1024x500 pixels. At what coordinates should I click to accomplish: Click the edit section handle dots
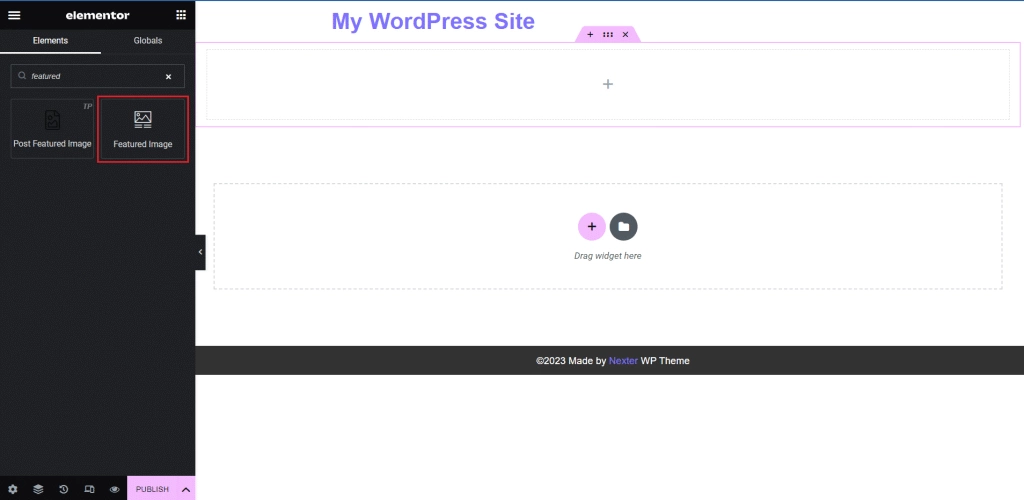click(x=608, y=35)
